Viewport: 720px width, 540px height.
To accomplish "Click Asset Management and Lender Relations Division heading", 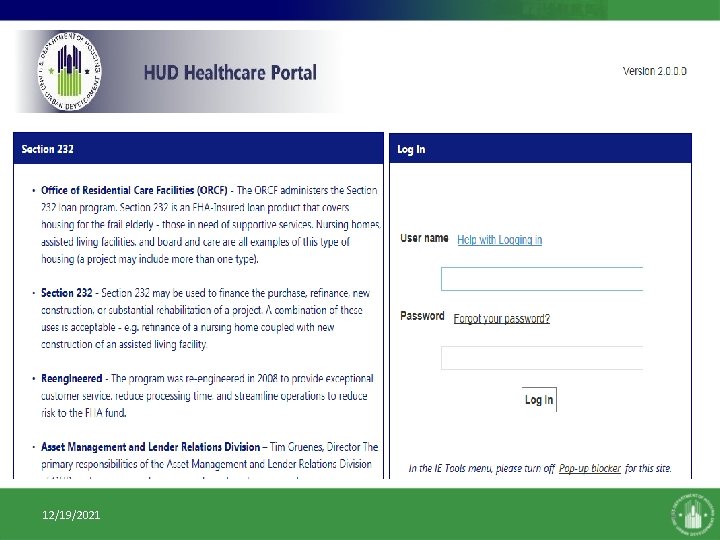I will click(151, 447).
